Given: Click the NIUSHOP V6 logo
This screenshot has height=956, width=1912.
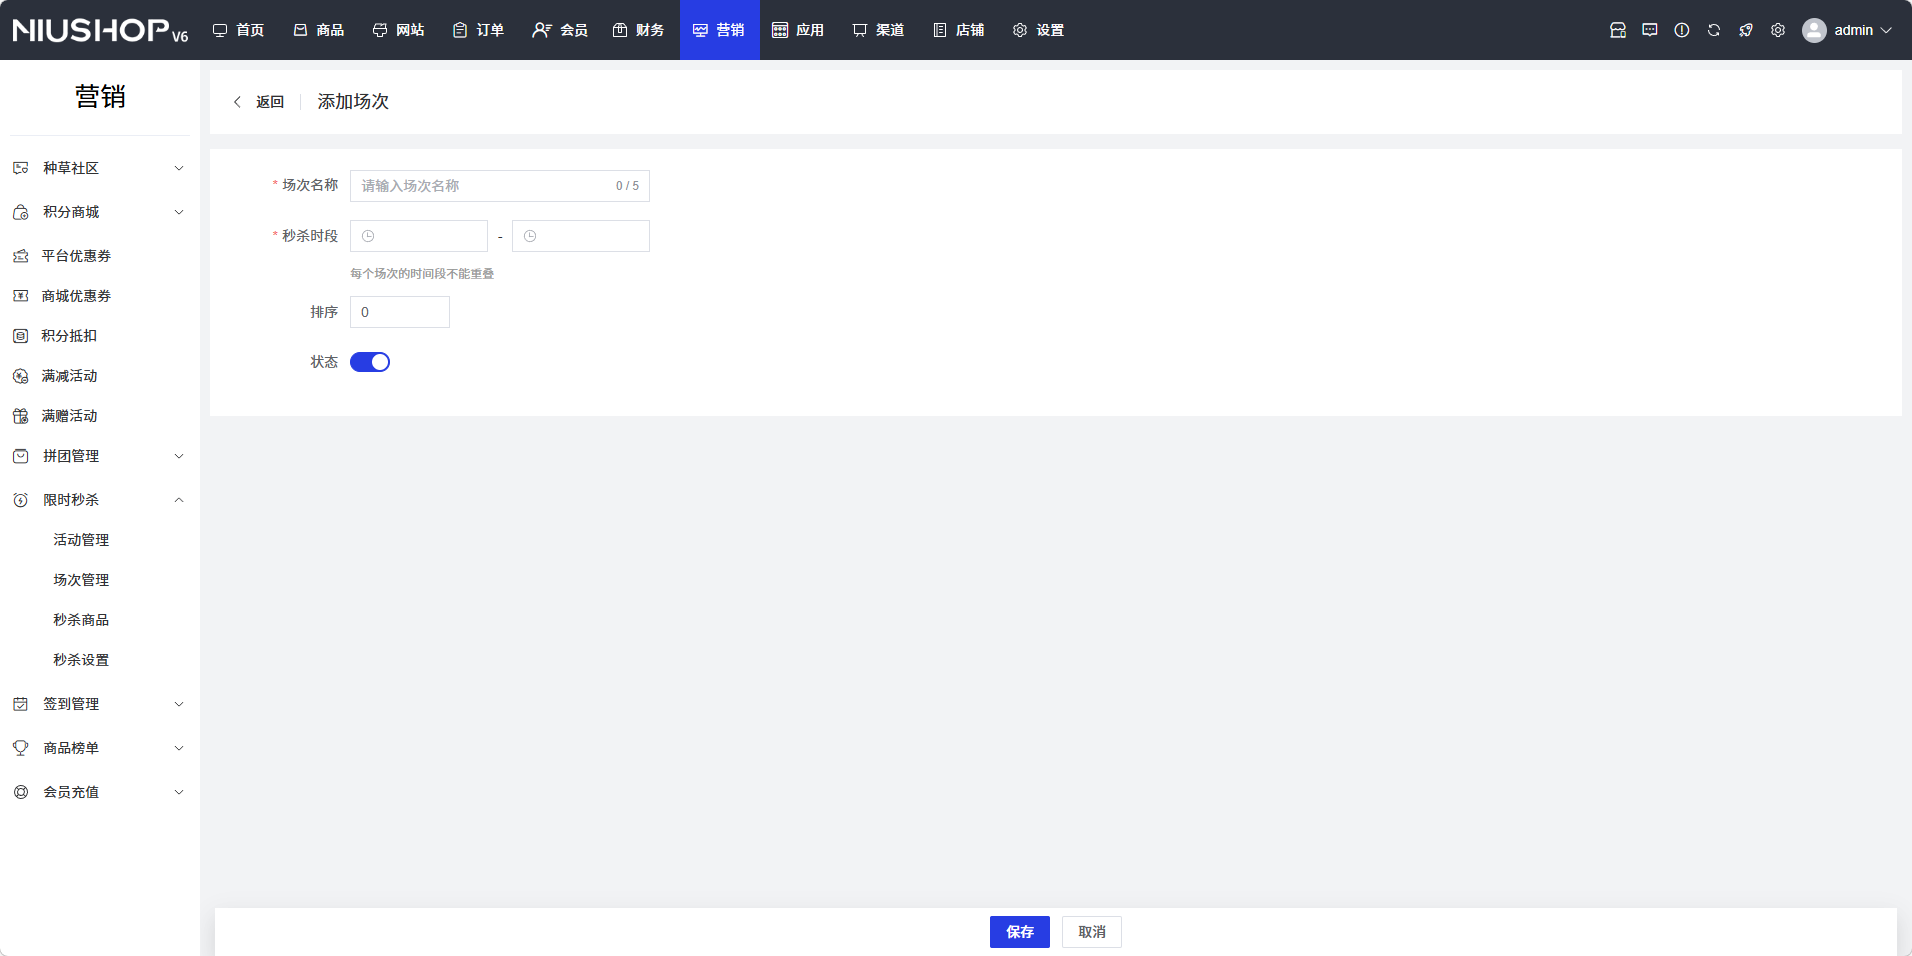Looking at the screenshot, I should (x=100, y=30).
